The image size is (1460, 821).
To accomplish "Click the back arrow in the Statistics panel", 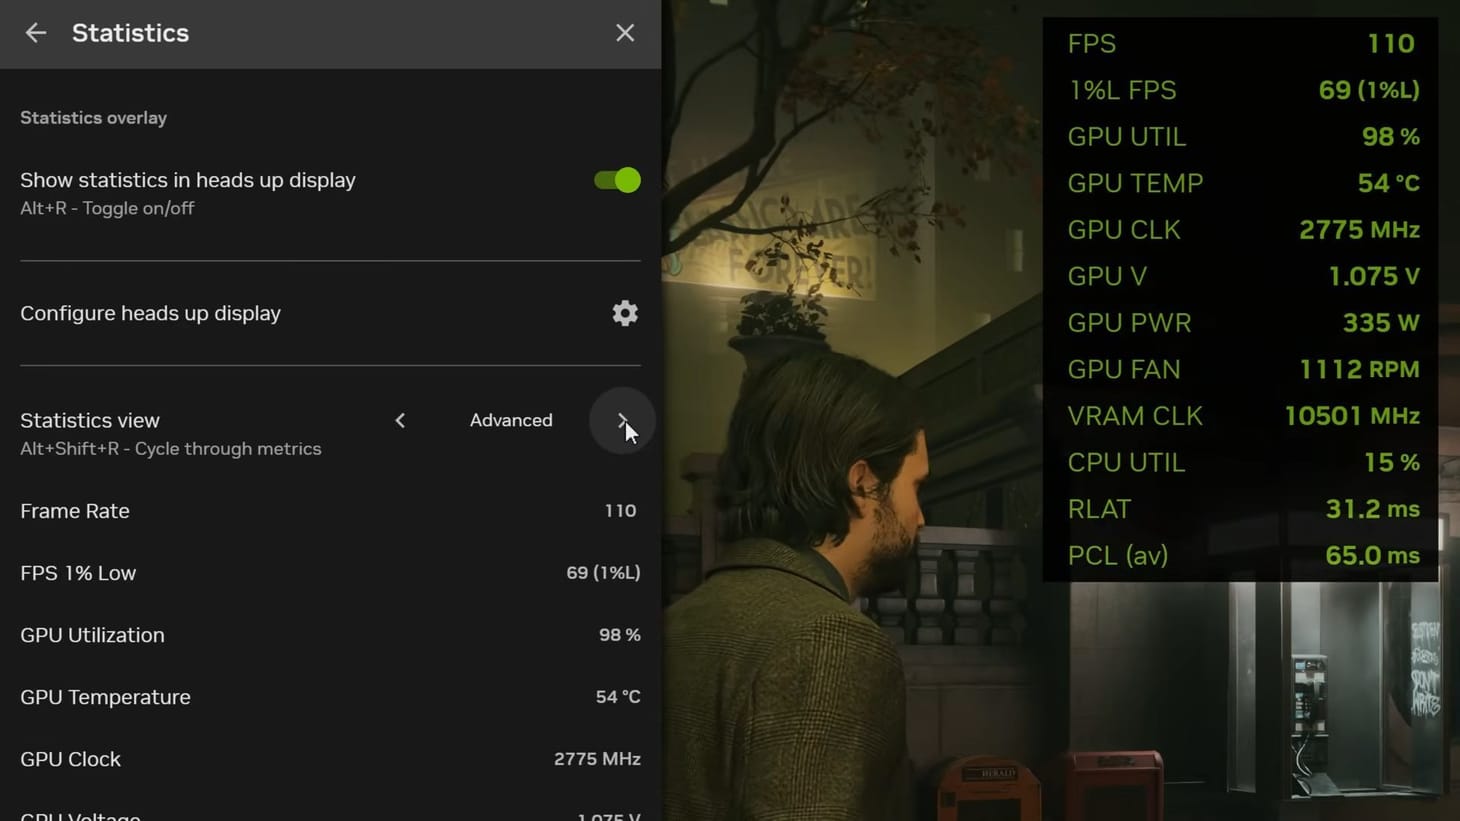I will 35,33.
